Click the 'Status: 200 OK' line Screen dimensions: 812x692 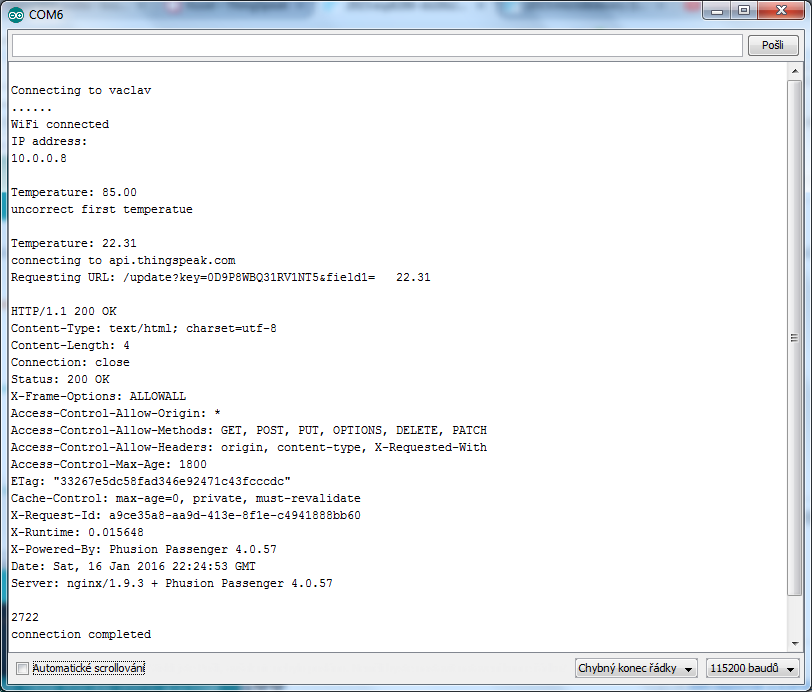tap(60, 380)
